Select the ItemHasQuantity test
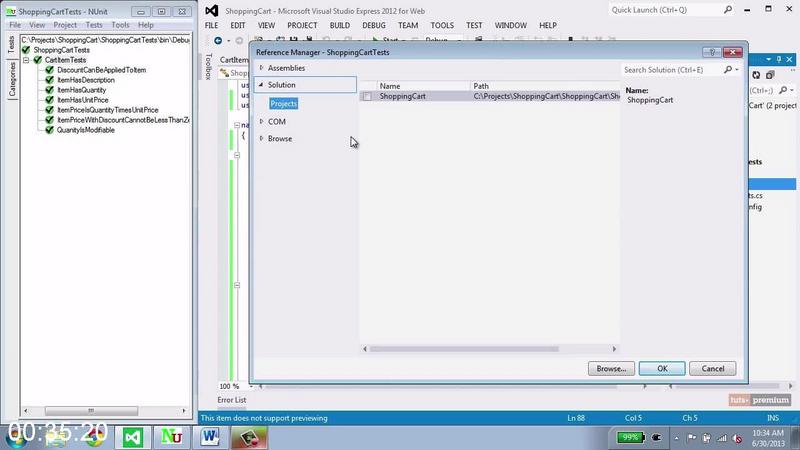Screen dimensions: 800x450 pyautogui.click(x=82, y=90)
